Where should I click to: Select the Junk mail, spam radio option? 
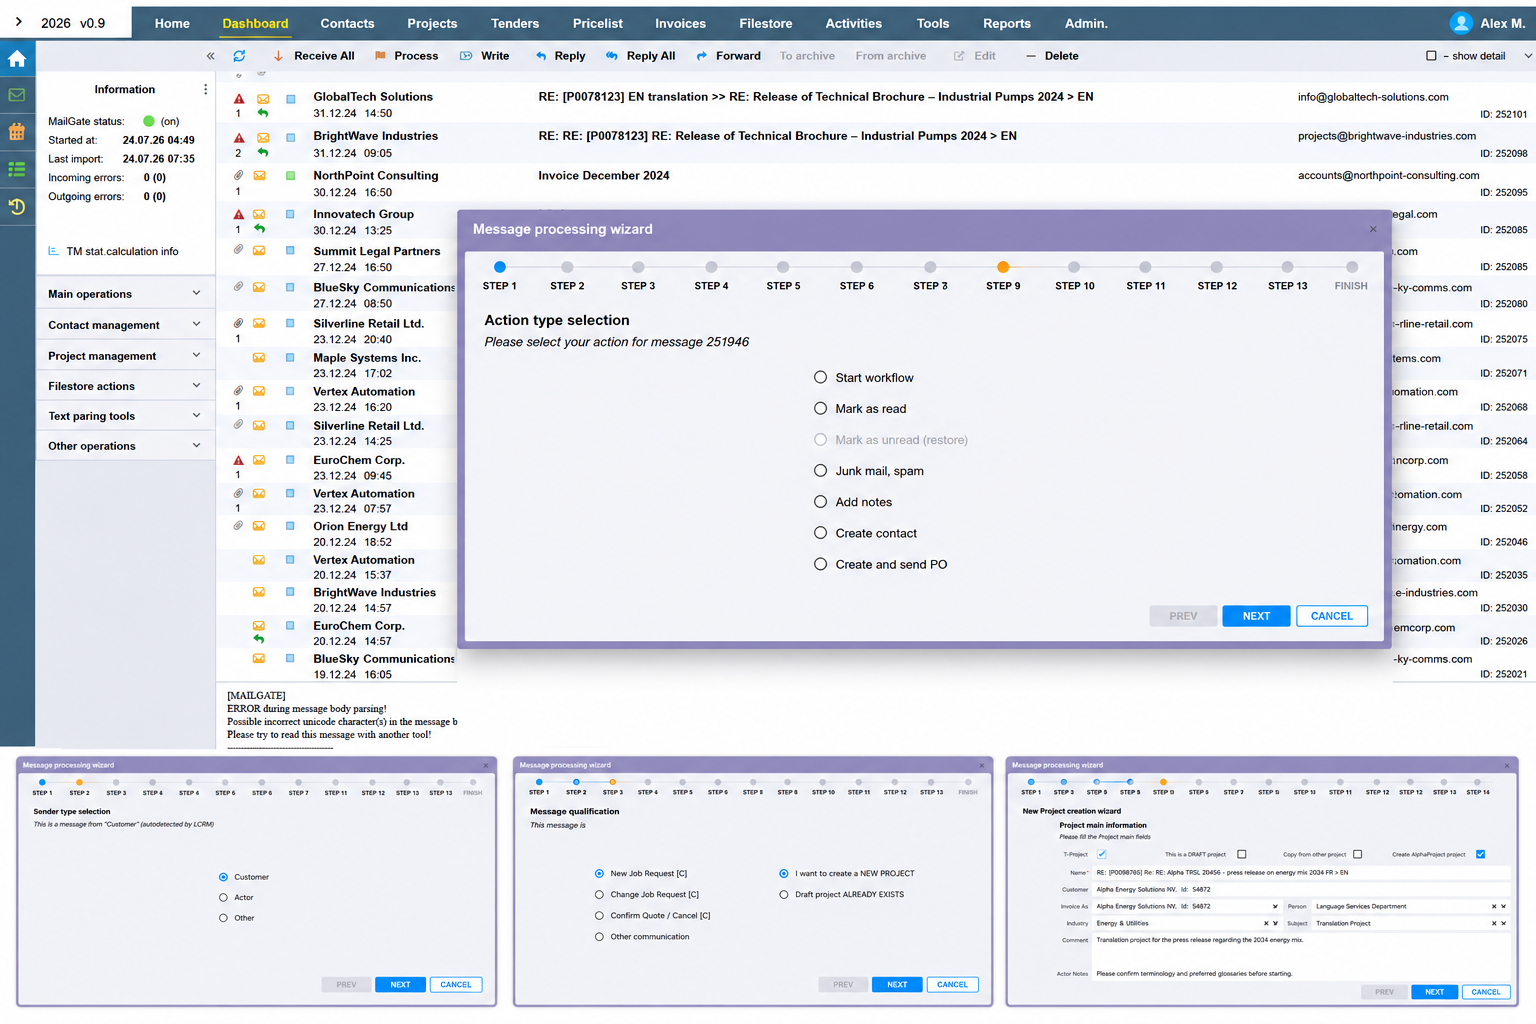(820, 470)
